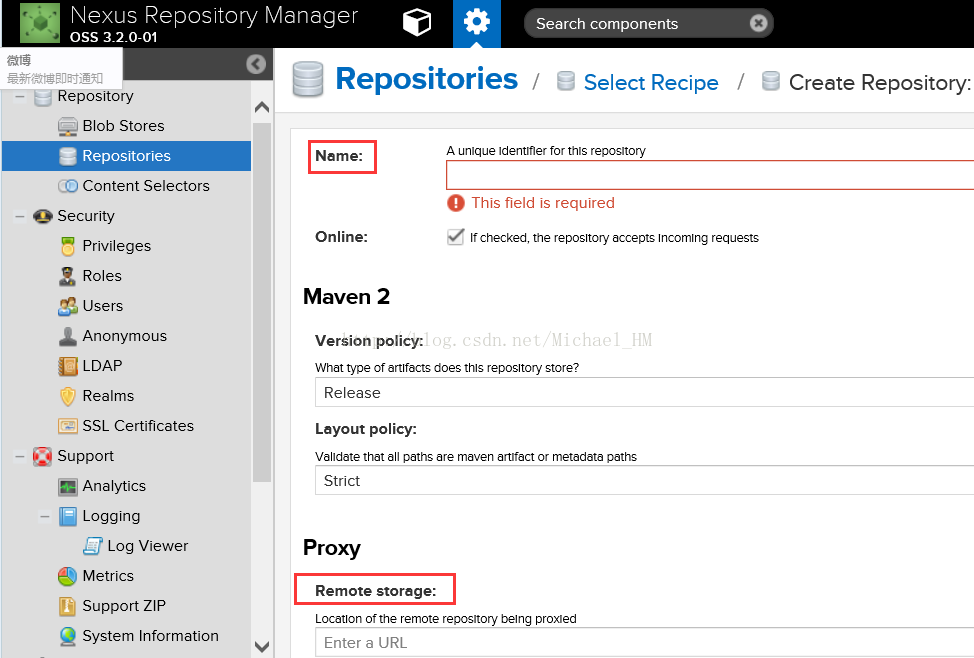
Task: Collapse the Repository tree node
Action: point(20,96)
